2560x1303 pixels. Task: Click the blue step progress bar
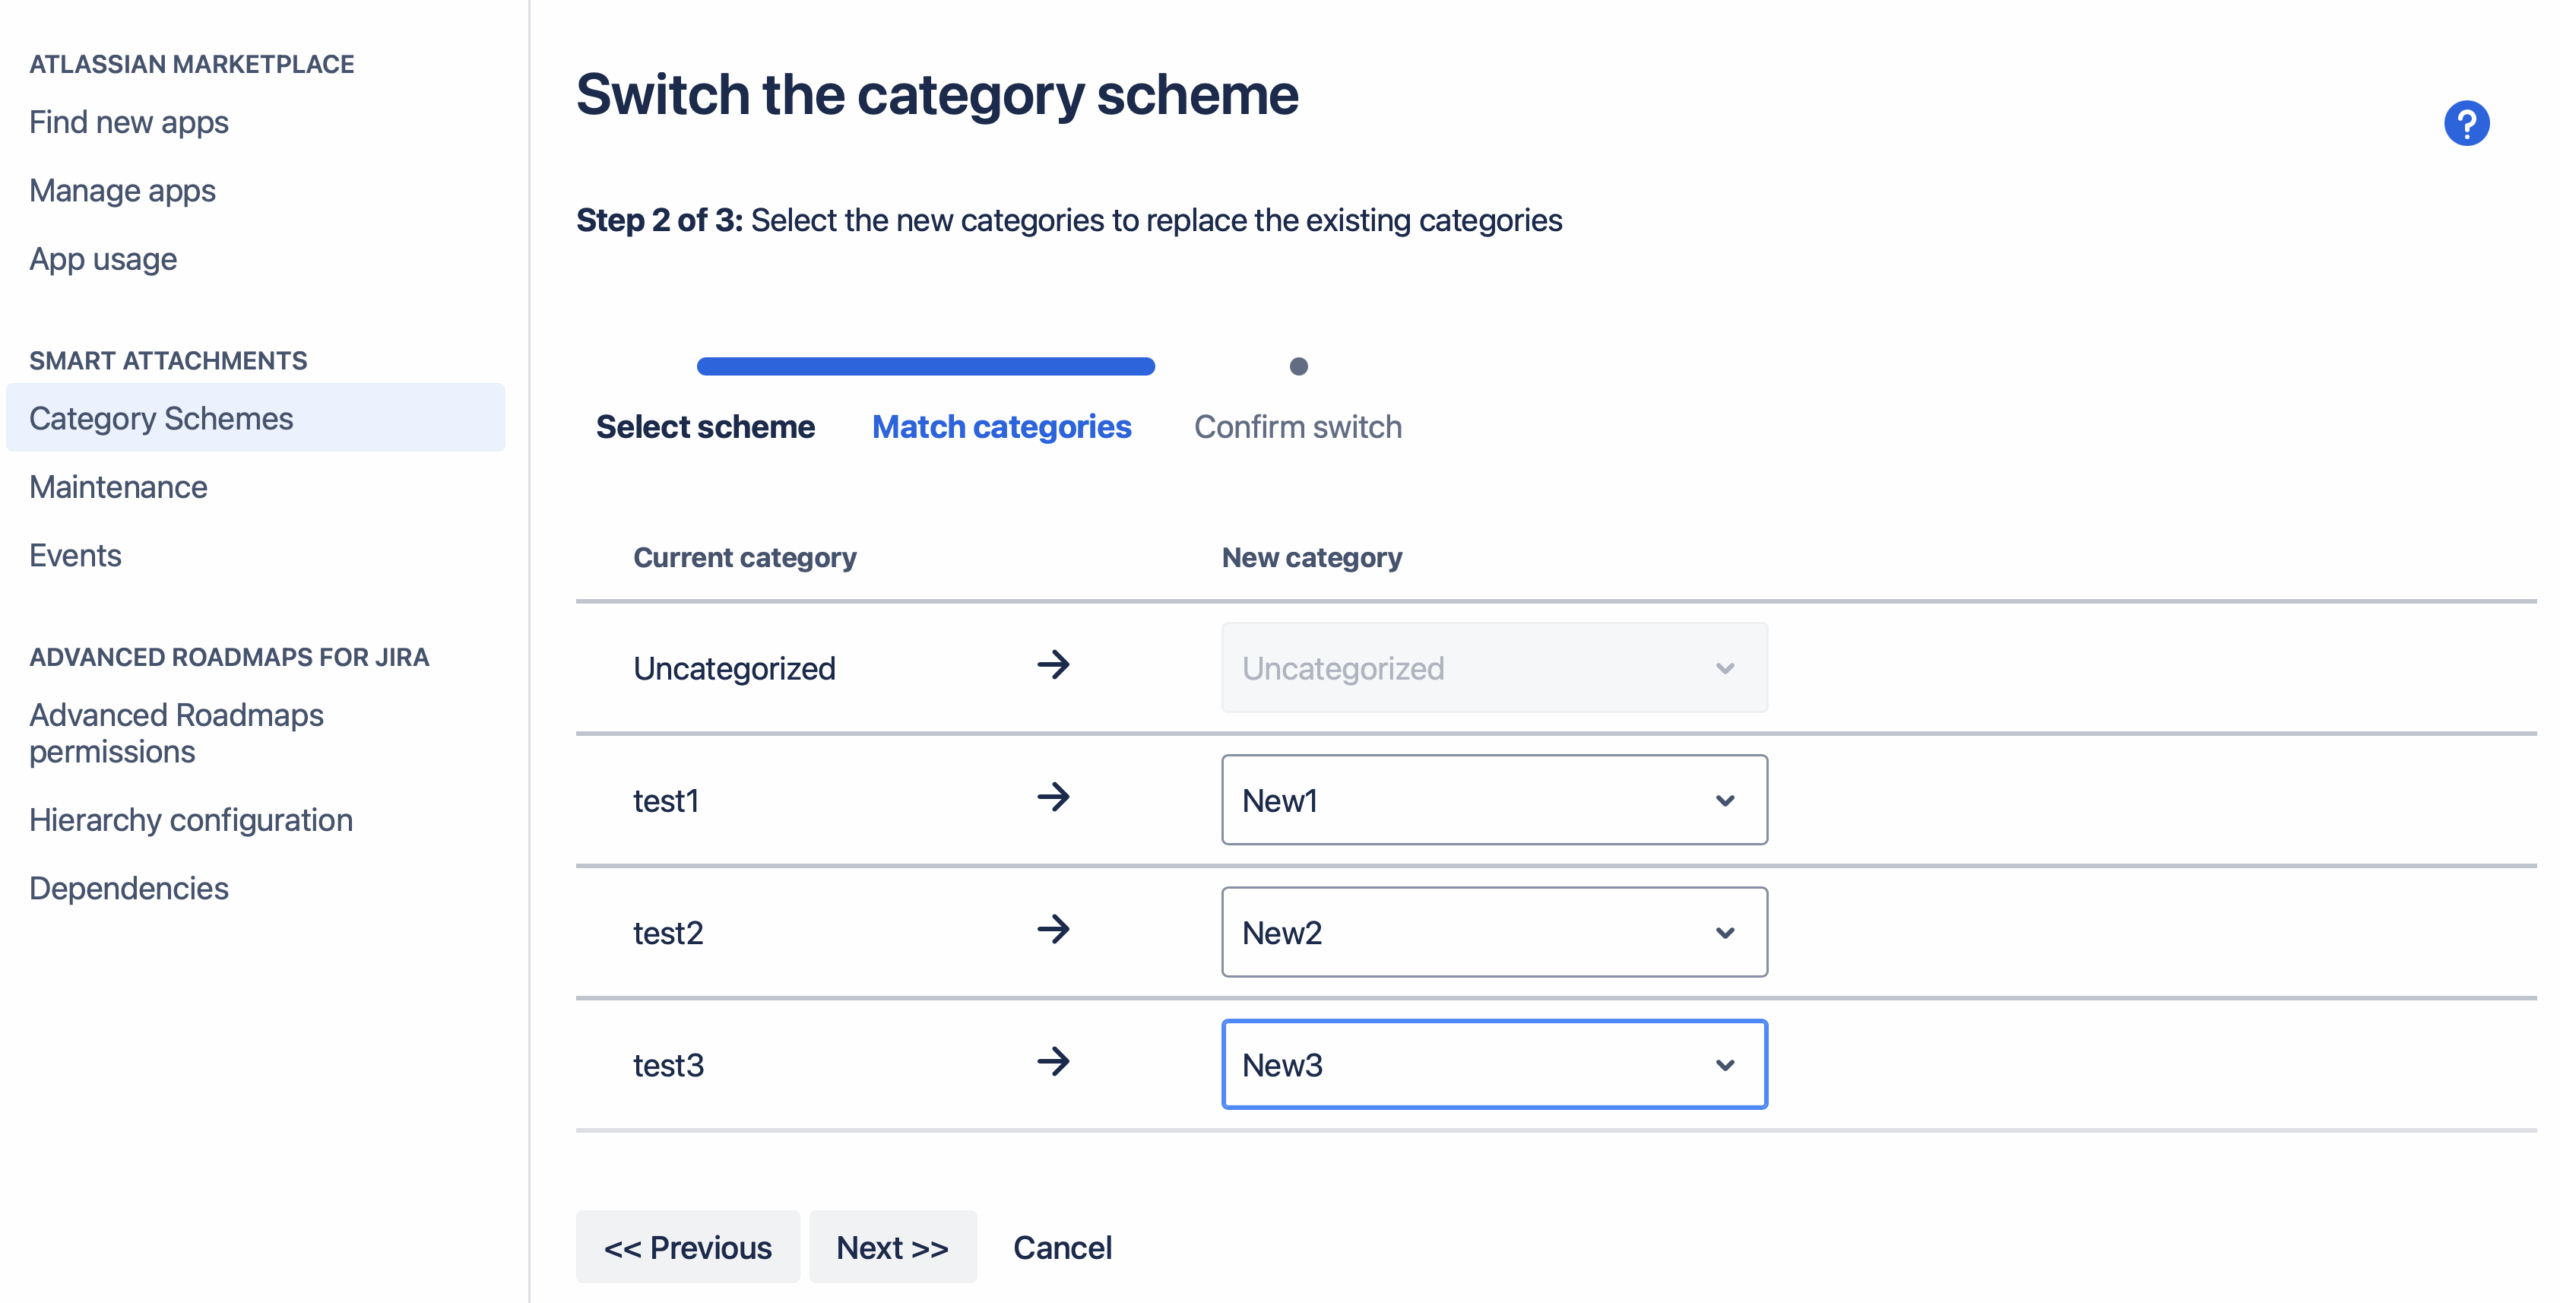coord(925,367)
